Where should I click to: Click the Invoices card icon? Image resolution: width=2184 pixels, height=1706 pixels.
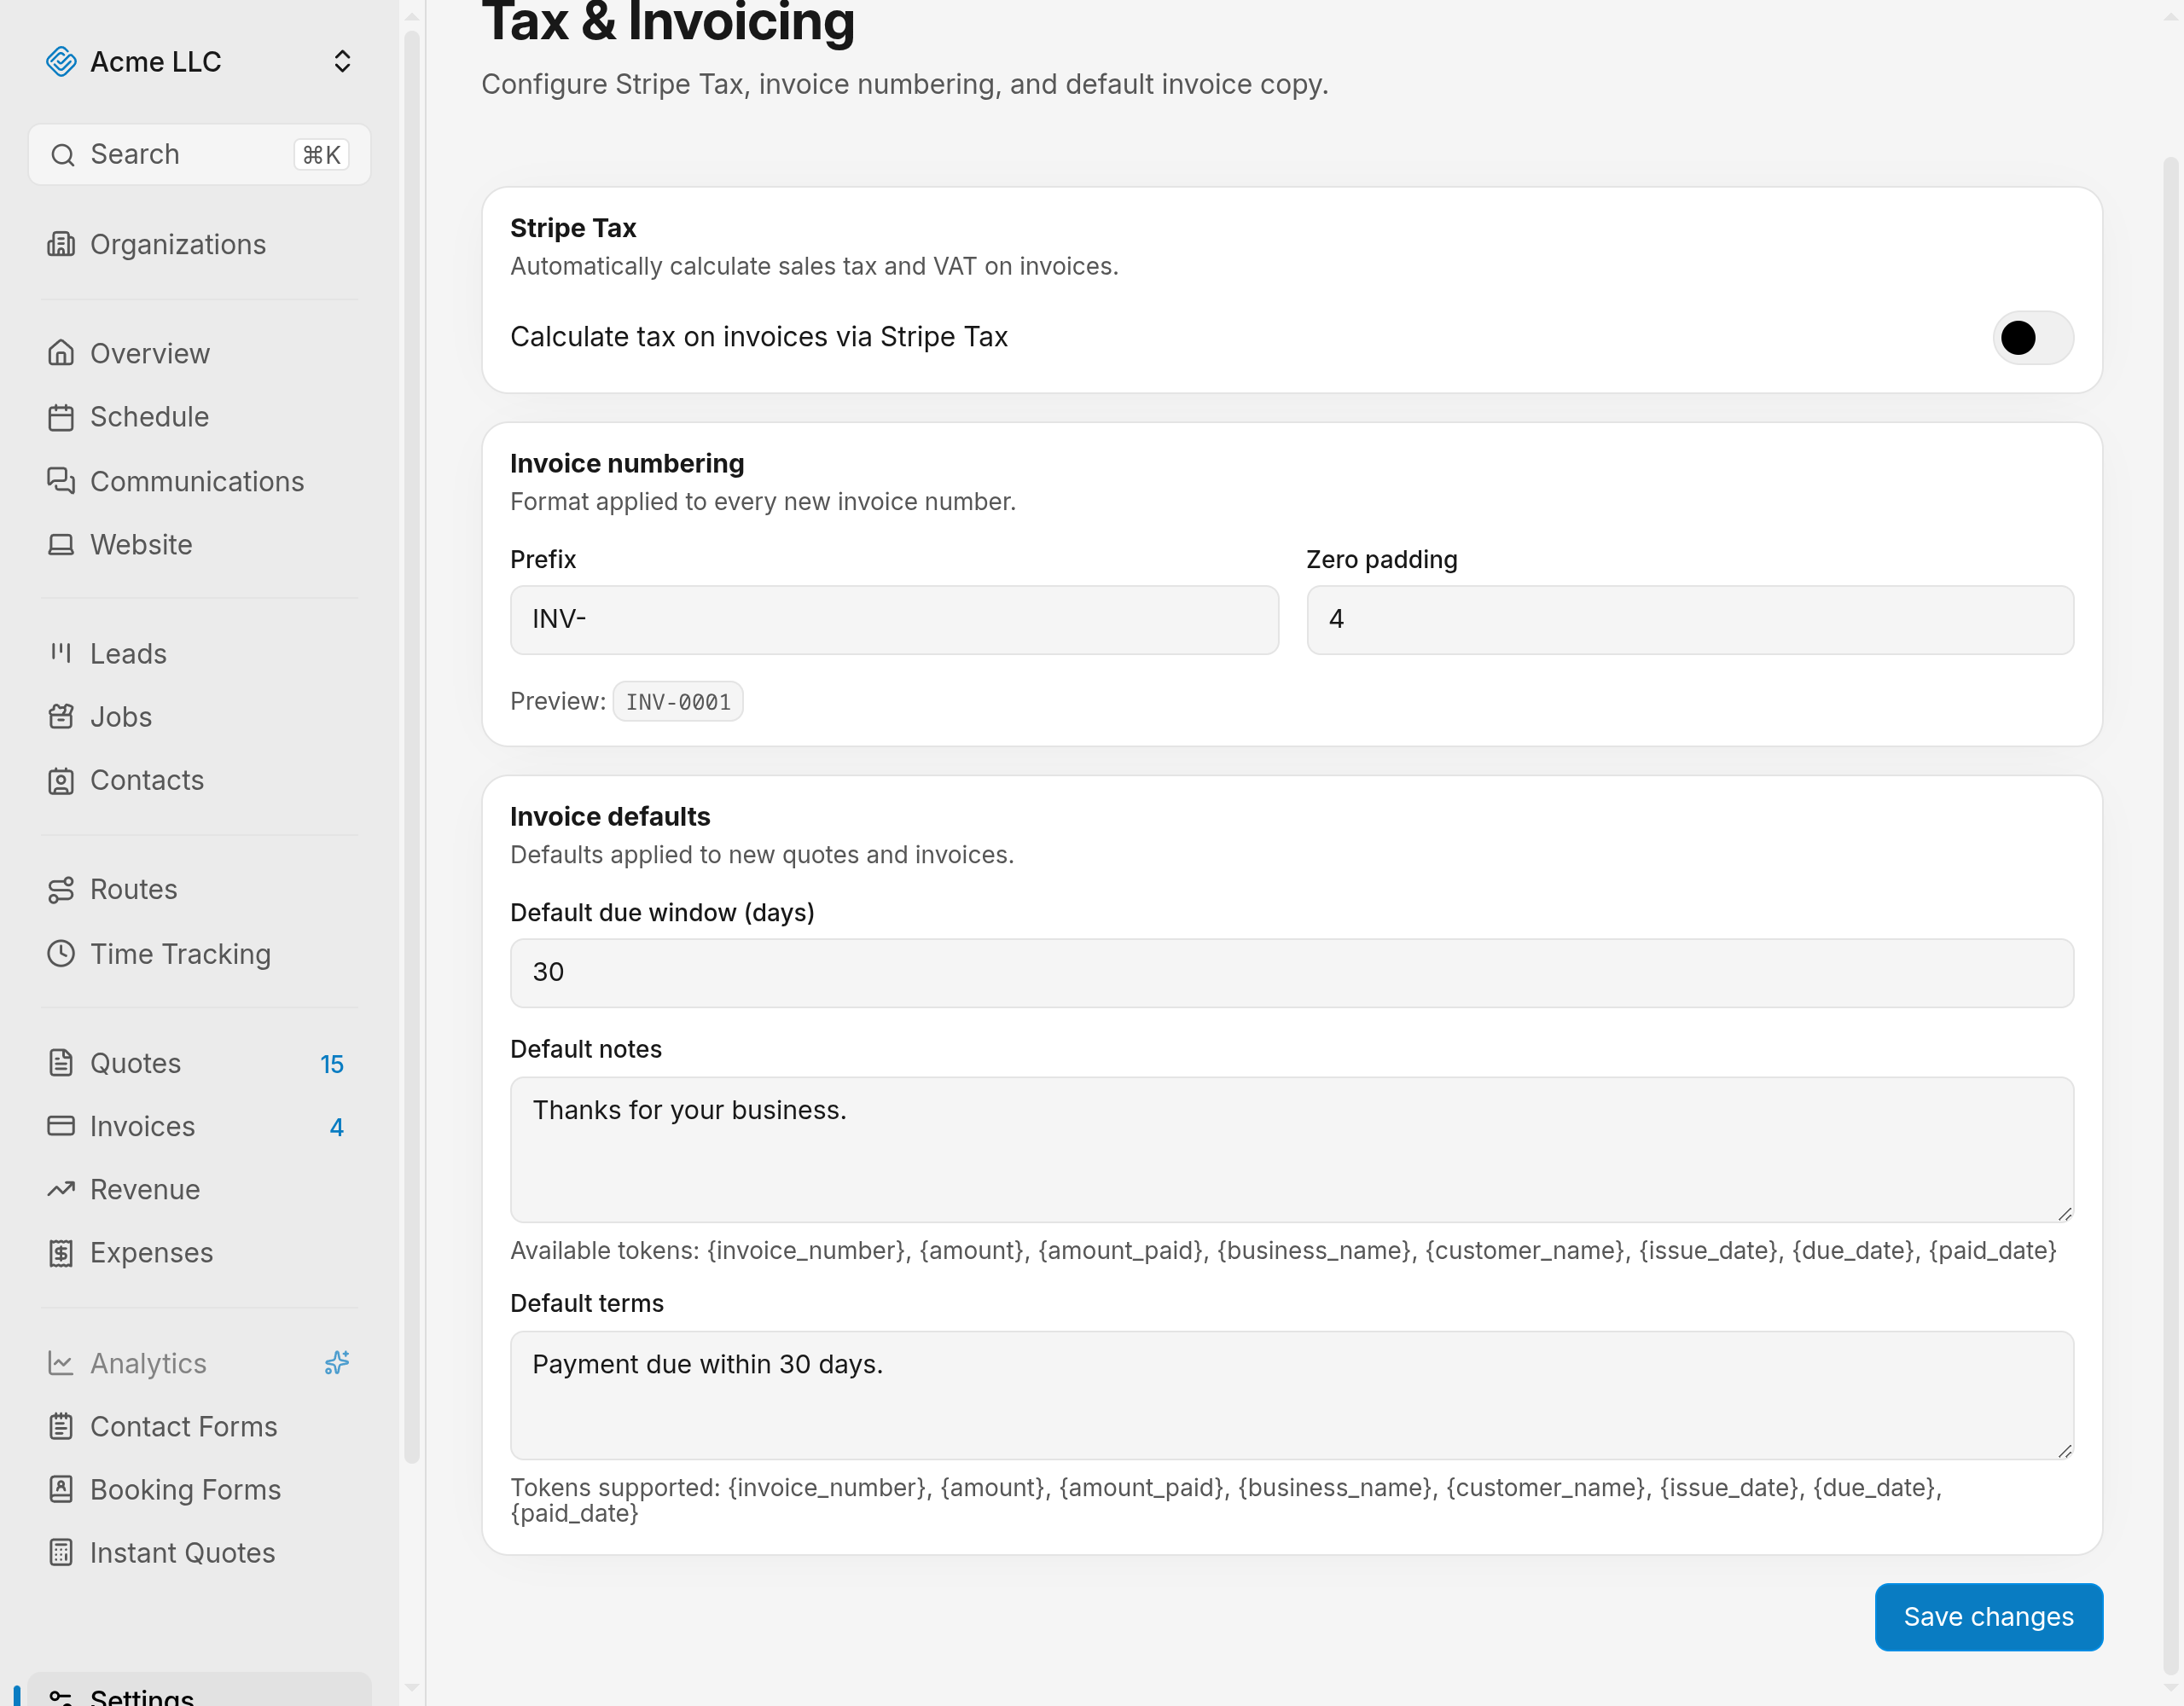tap(61, 1126)
